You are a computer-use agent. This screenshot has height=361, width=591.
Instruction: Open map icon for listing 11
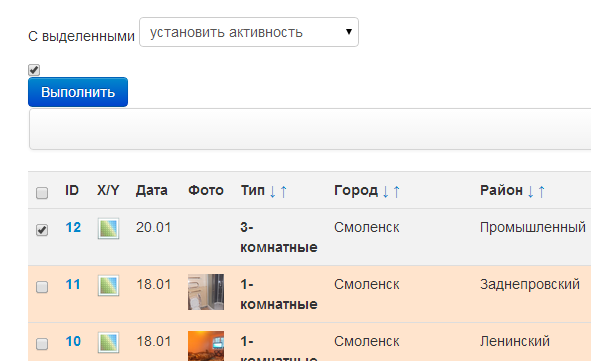pos(109,285)
